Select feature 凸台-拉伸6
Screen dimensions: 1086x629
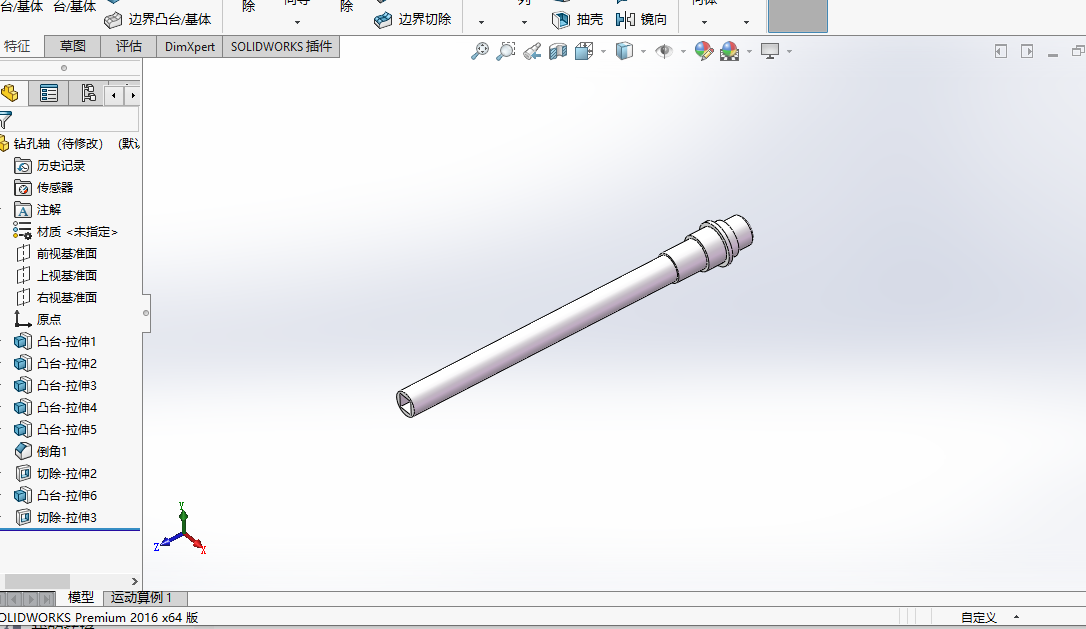point(55,495)
